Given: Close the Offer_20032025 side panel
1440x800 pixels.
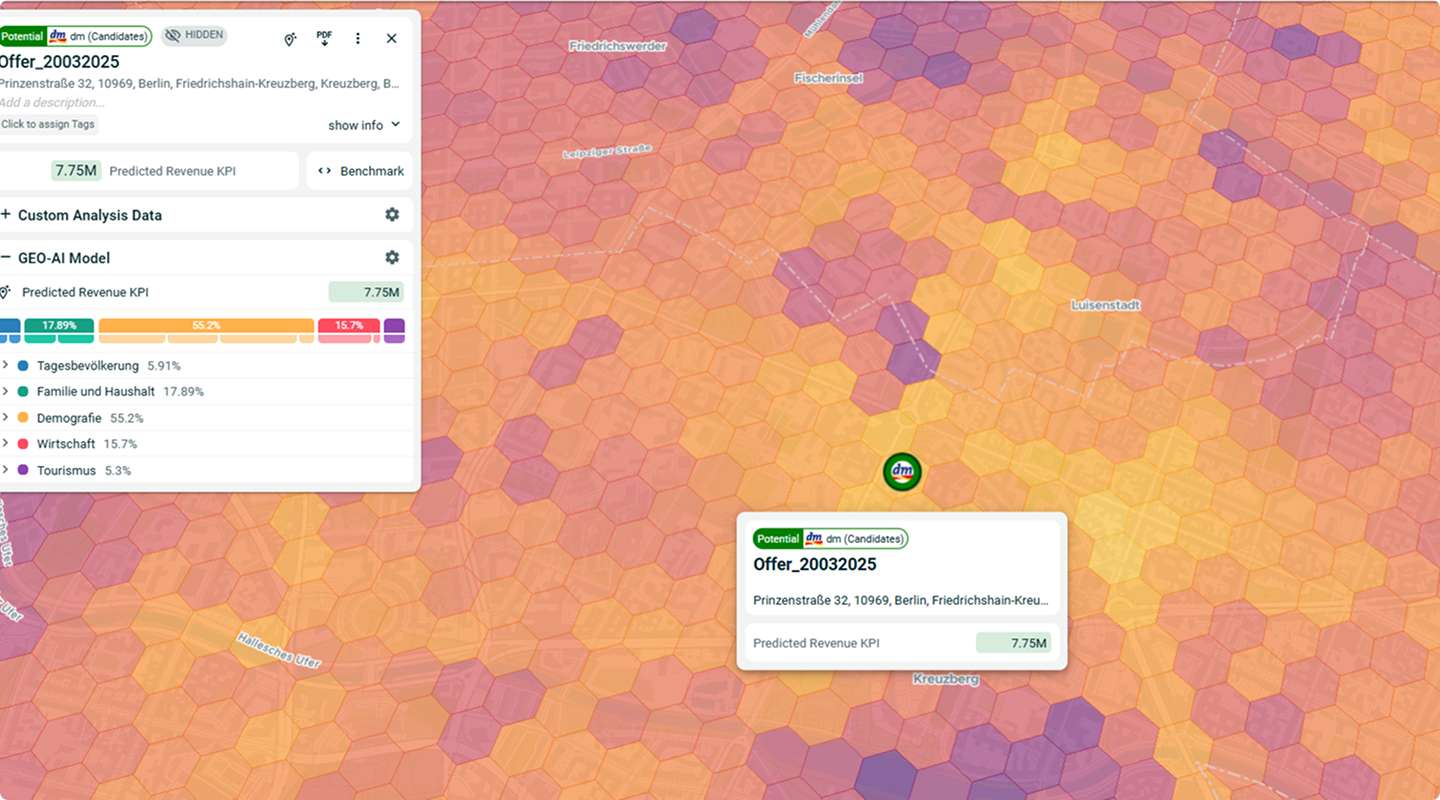Looking at the screenshot, I should (x=392, y=38).
